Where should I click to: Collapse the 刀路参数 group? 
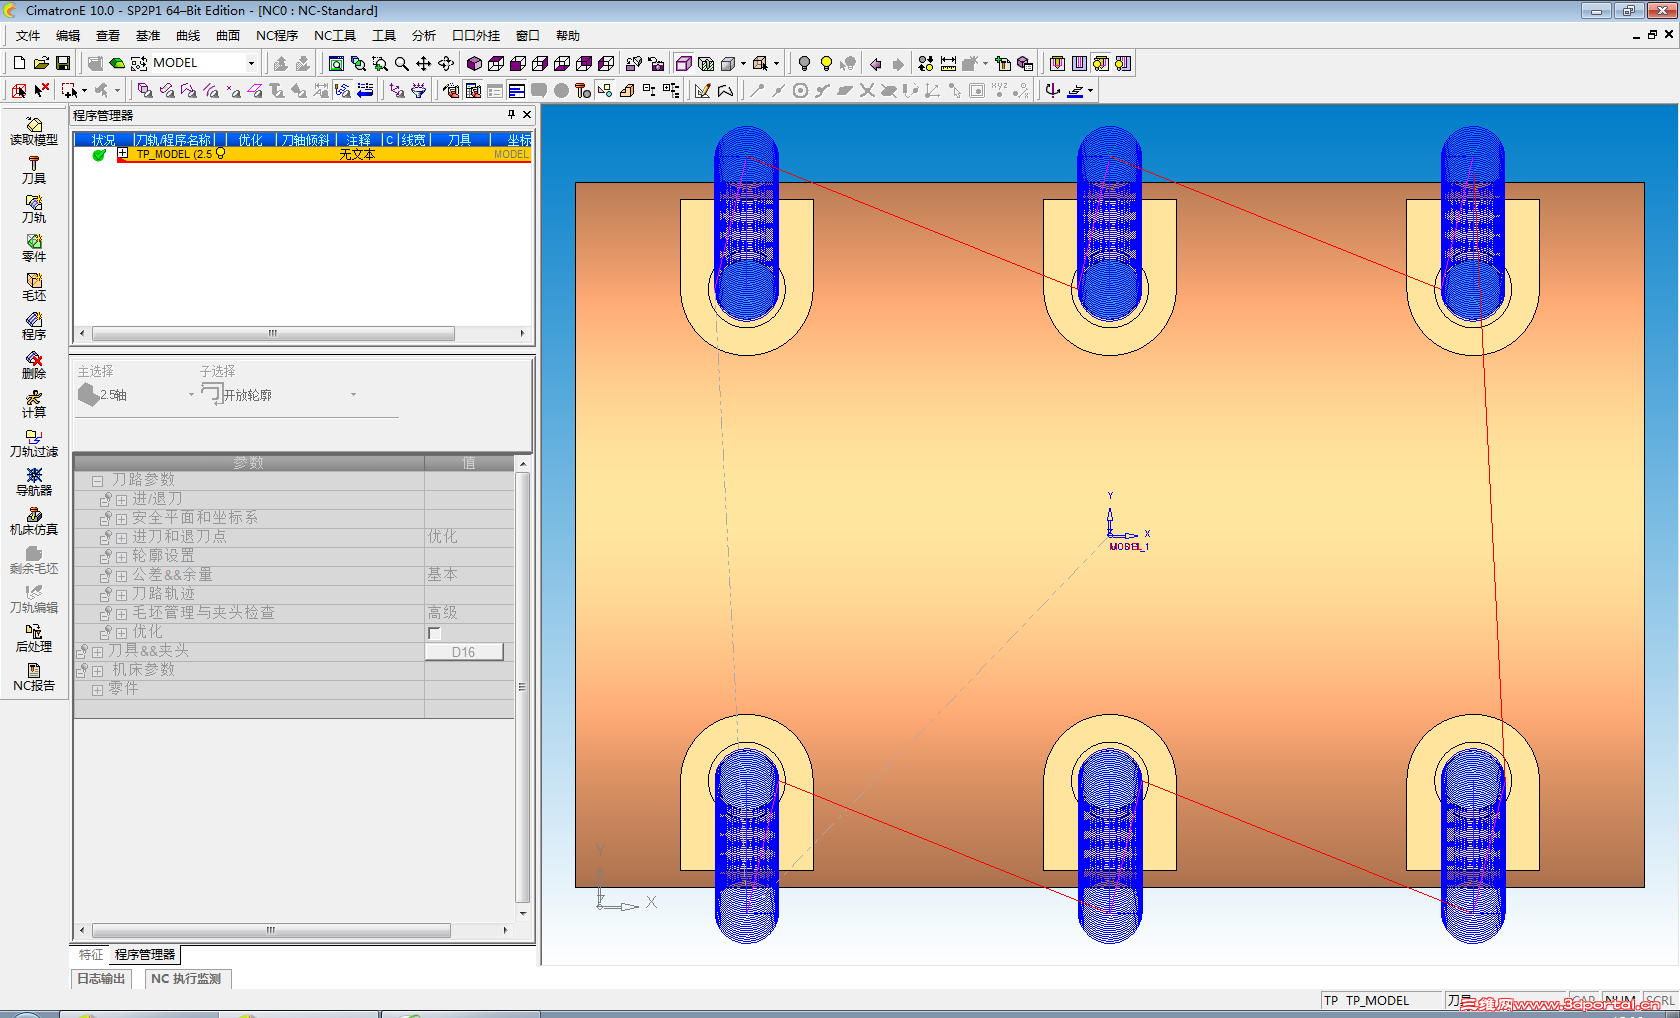tap(98, 481)
